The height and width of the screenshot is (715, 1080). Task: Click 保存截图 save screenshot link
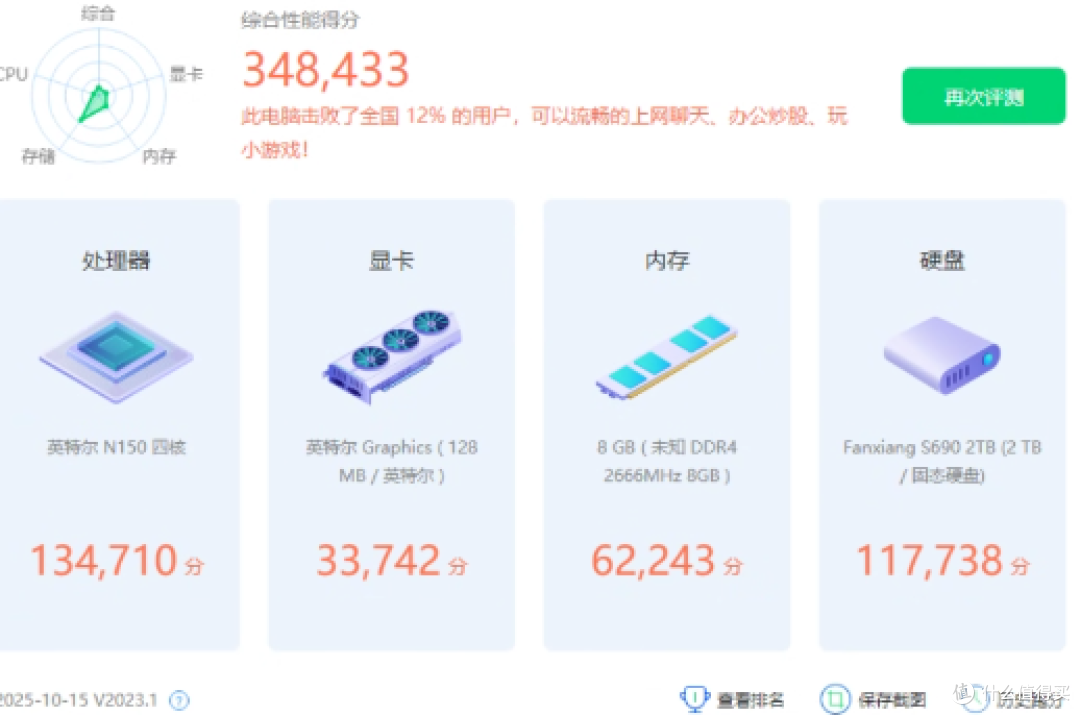(892, 700)
